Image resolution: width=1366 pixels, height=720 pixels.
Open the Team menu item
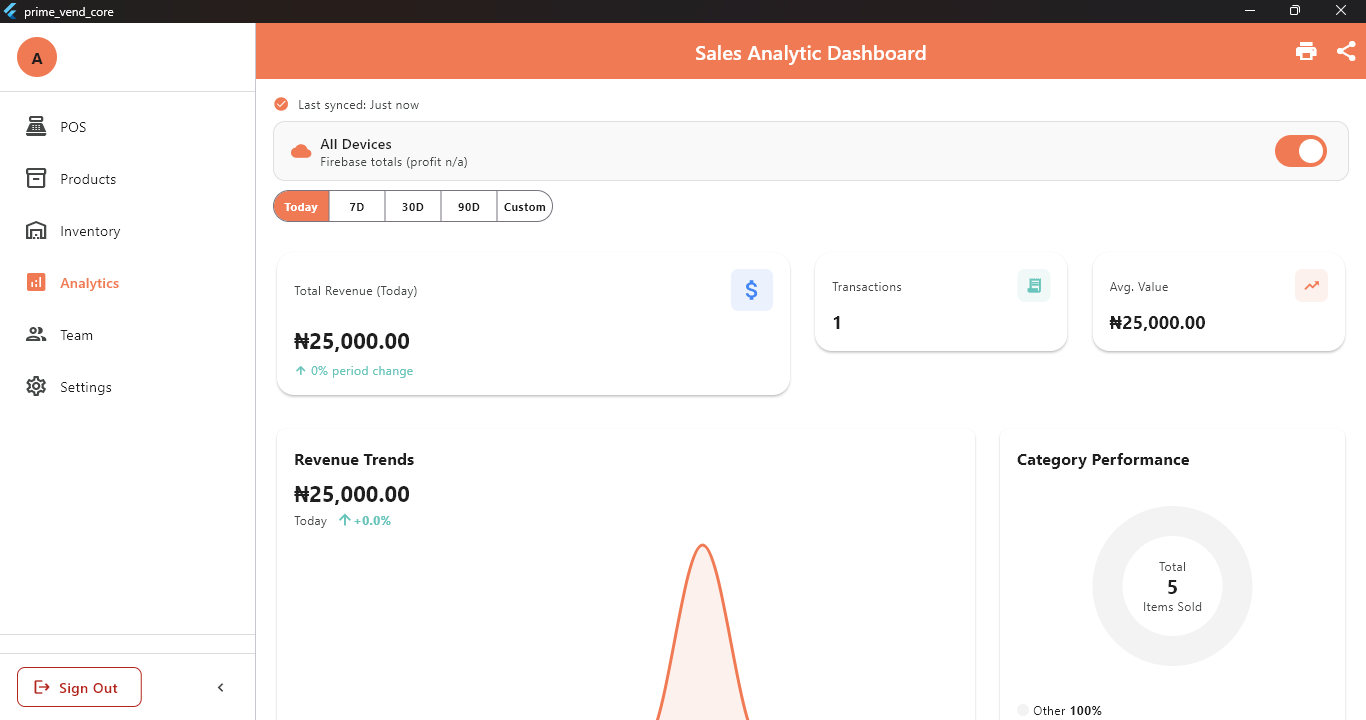128,335
